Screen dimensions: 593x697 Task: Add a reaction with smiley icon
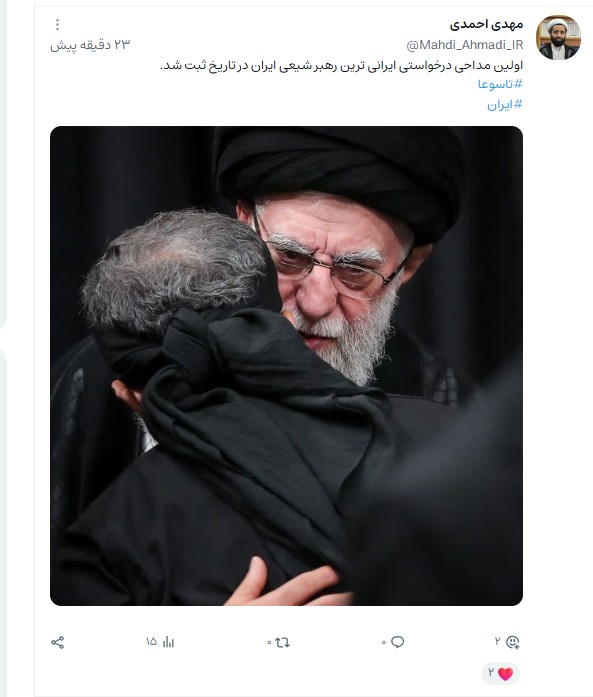[513, 642]
